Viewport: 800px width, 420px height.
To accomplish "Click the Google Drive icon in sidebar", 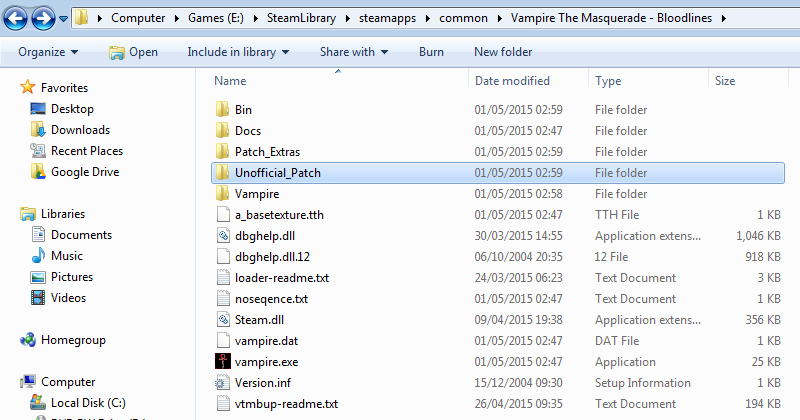I will 38,171.
